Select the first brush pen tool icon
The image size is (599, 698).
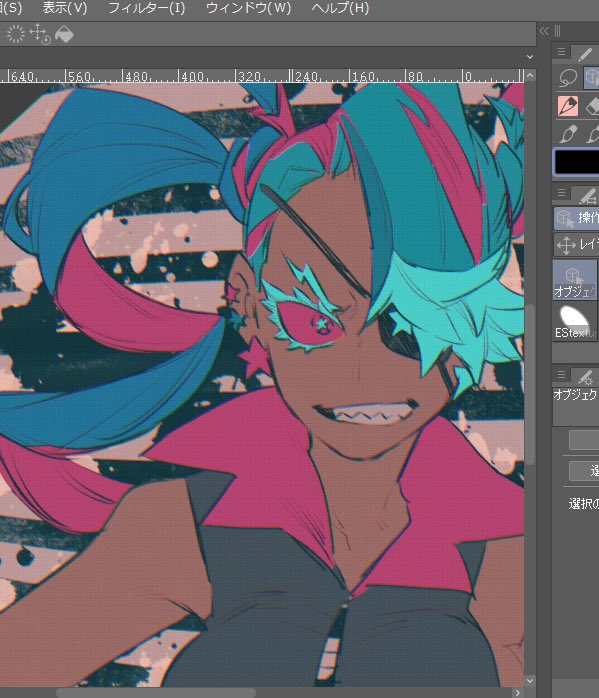[568, 134]
